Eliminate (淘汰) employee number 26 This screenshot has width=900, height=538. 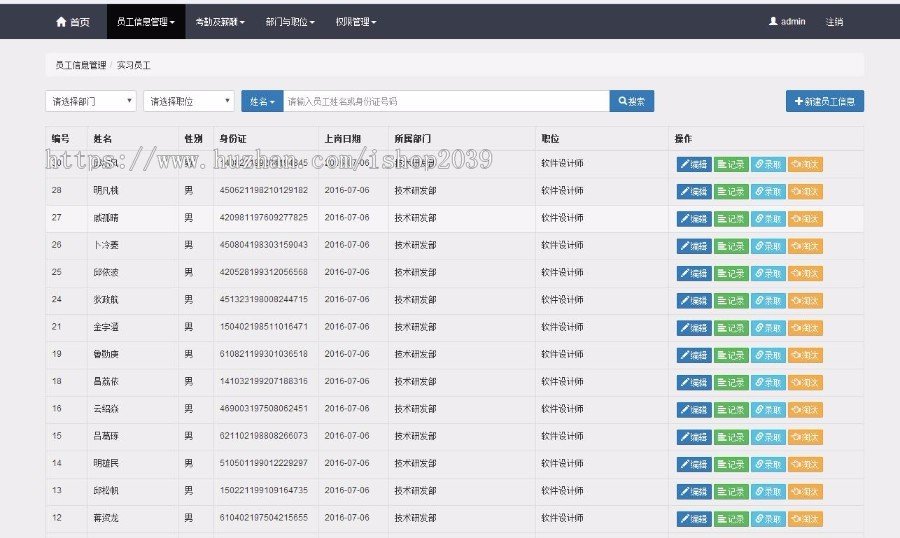tap(805, 246)
